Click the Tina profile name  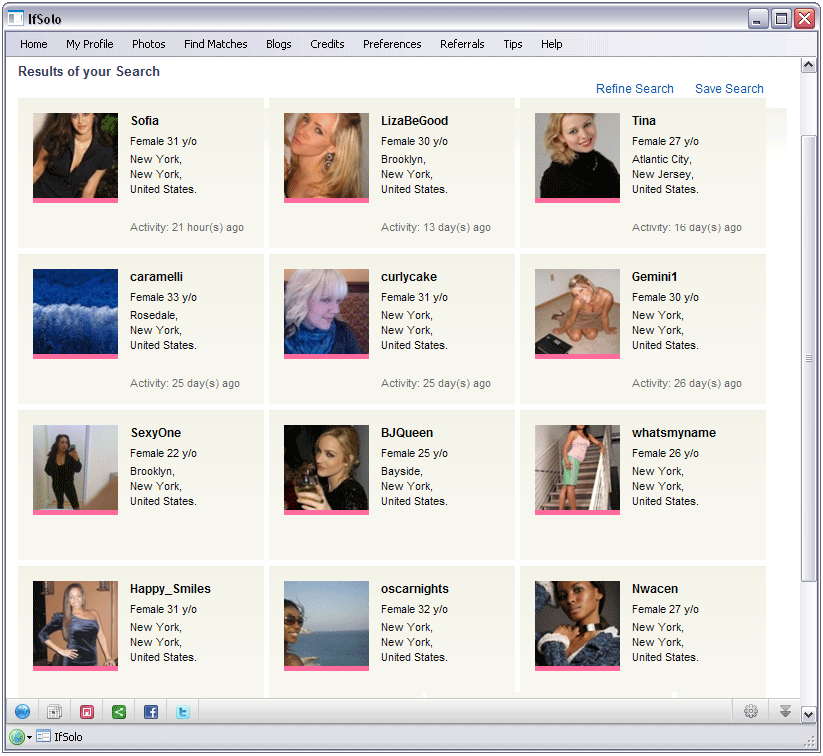pyautogui.click(x=644, y=121)
